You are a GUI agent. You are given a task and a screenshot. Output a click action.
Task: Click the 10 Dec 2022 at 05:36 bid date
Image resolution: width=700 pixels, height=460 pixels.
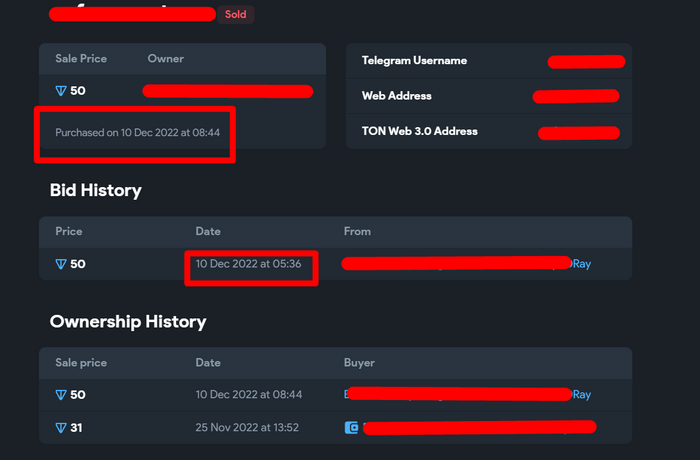(249, 264)
